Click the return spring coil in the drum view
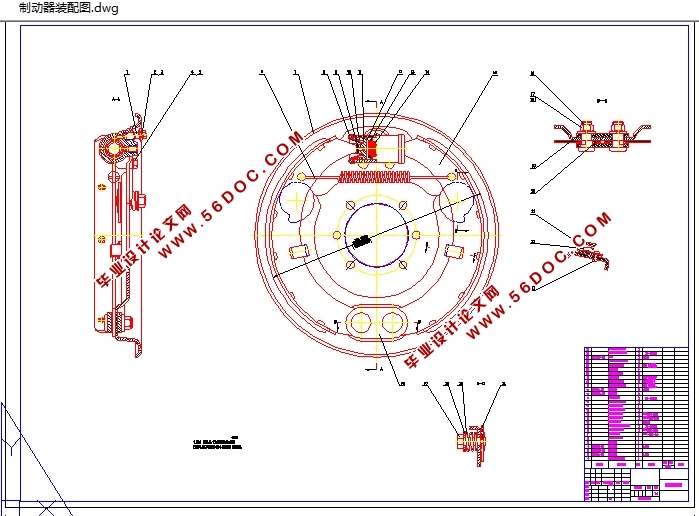 pos(375,177)
